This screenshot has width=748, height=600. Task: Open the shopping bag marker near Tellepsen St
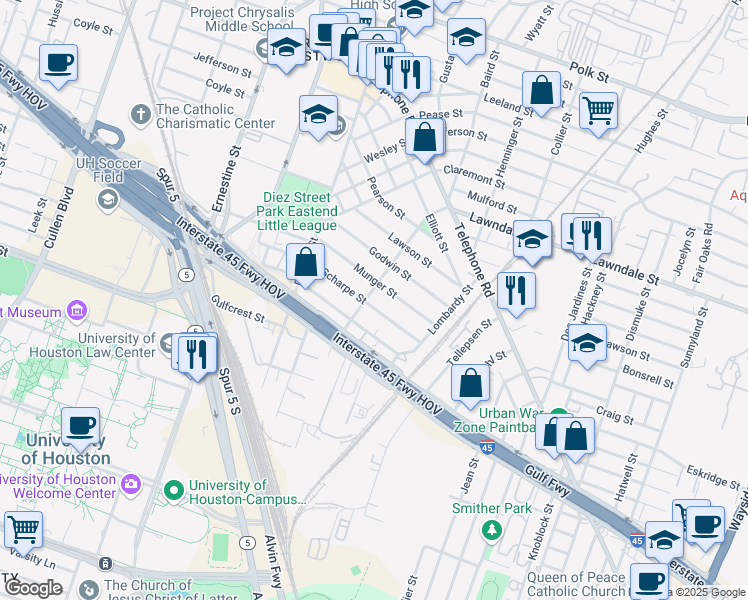tap(470, 386)
